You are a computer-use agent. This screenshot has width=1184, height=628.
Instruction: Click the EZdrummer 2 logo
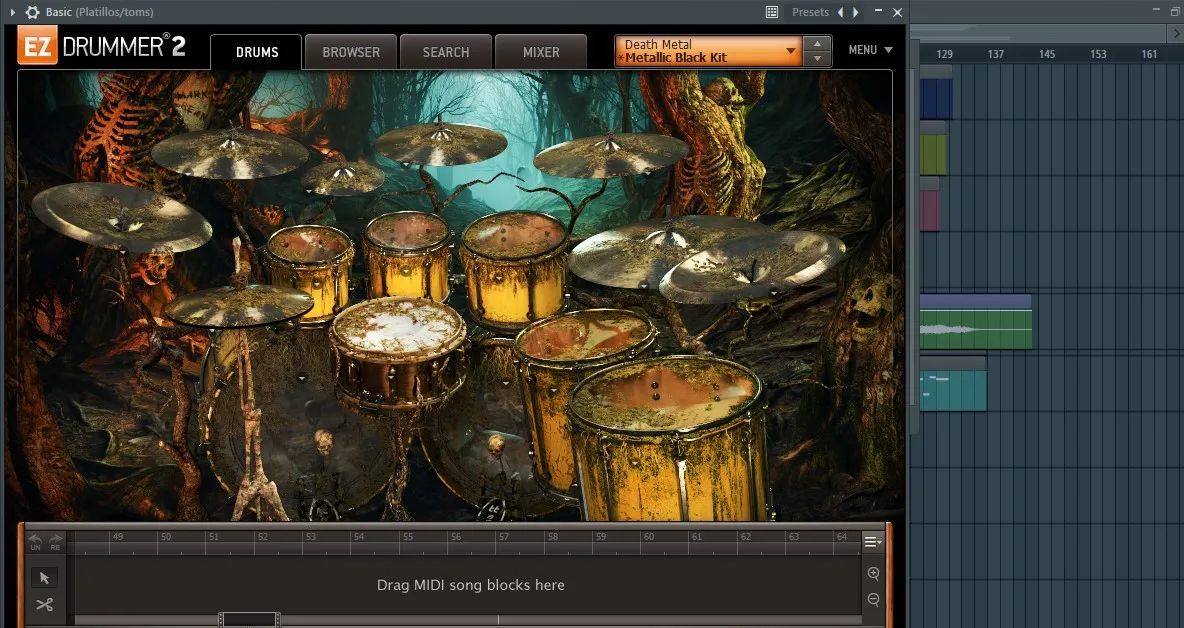pyautogui.click(x=102, y=46)
